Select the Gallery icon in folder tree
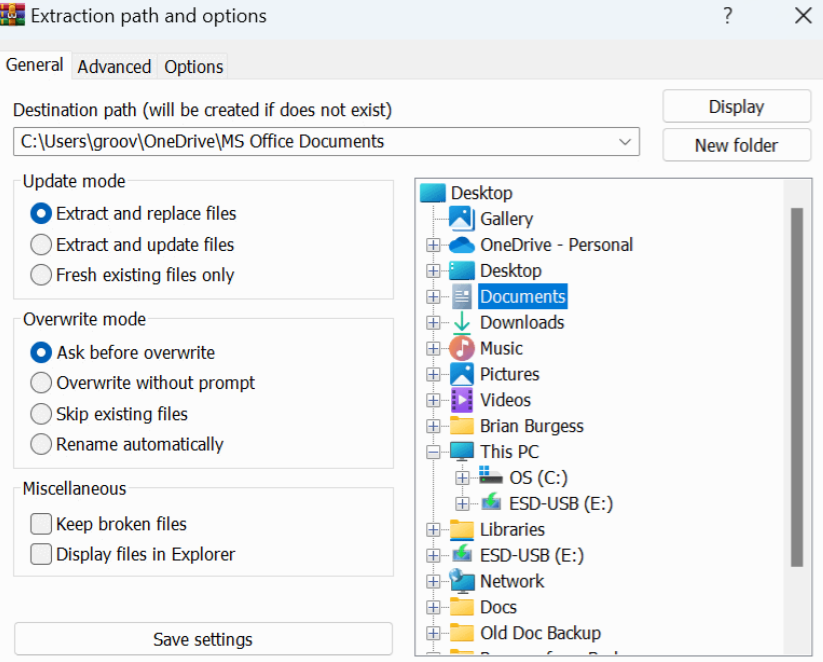Screen dimensions: 823x662 [464, 218]
